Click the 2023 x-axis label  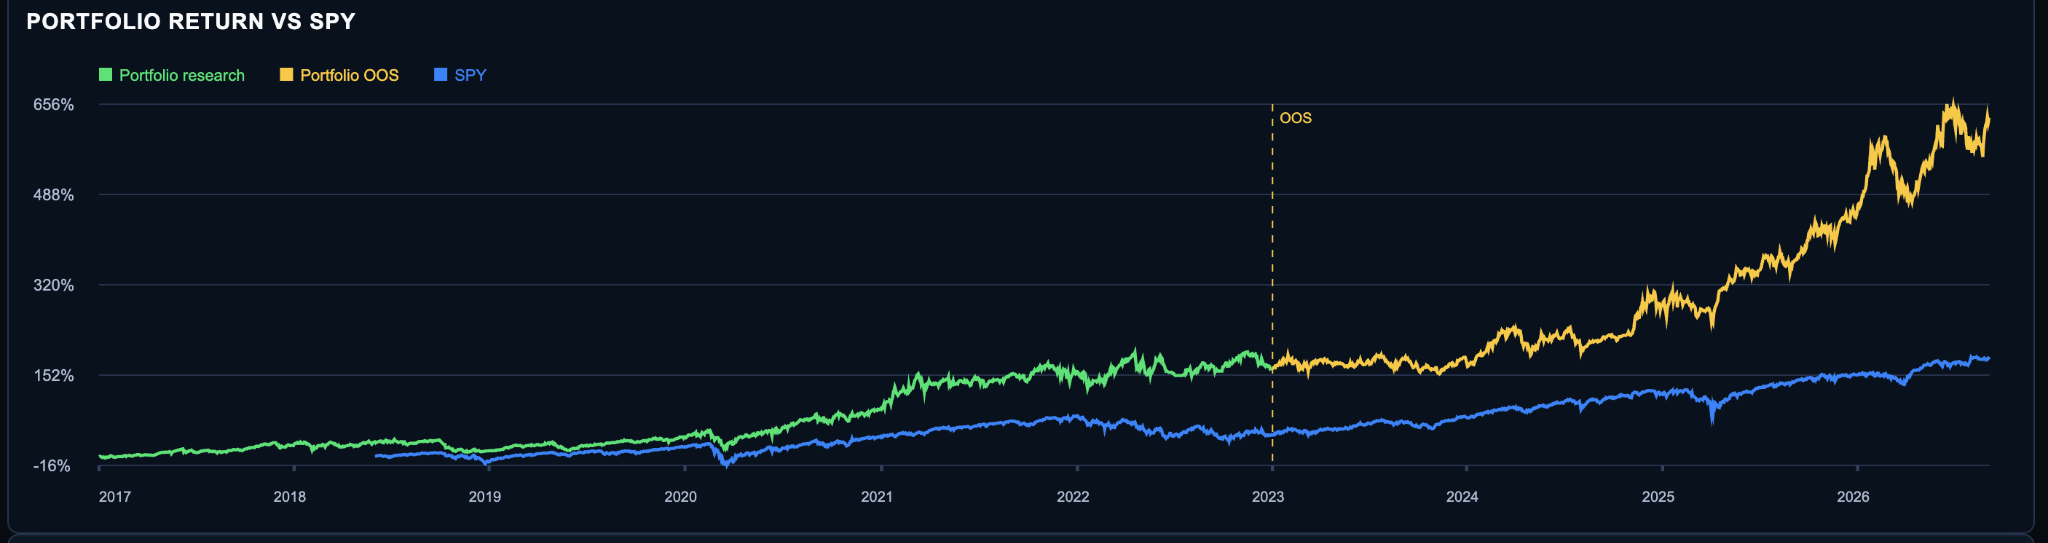click(x=1268, y=497)
